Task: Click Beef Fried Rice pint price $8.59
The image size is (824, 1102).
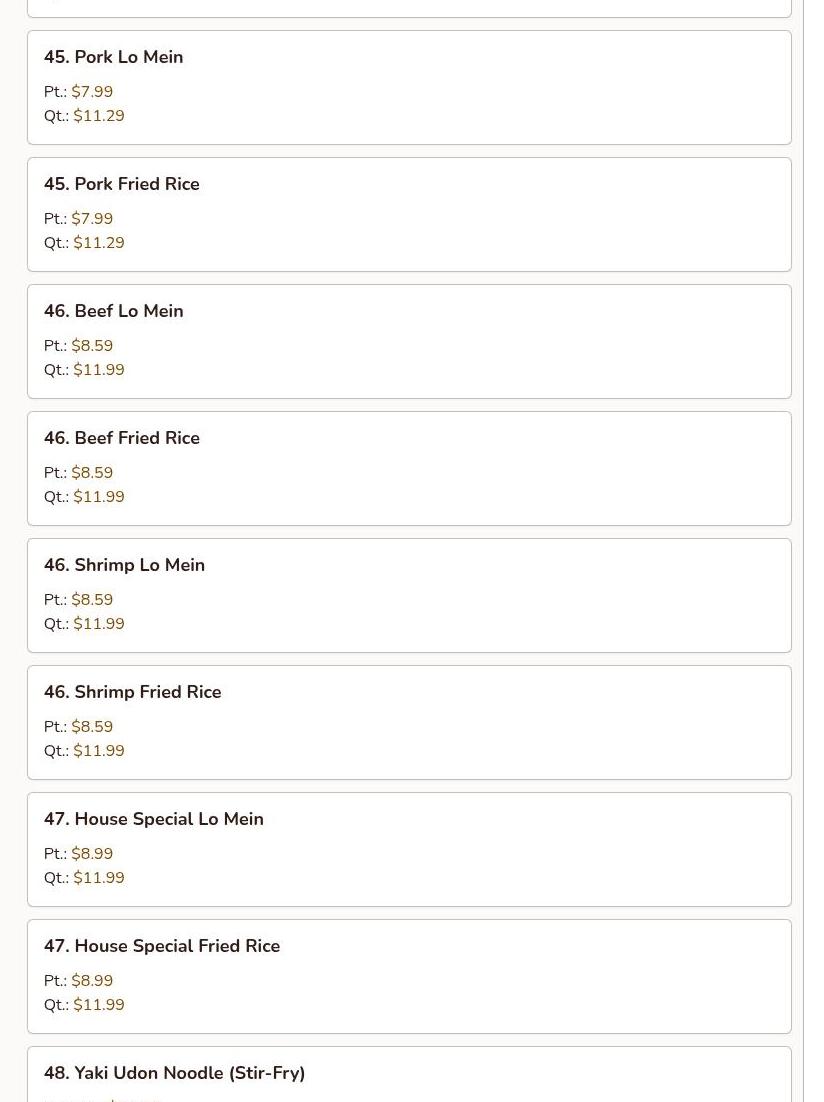Action: tap(92, 473)
